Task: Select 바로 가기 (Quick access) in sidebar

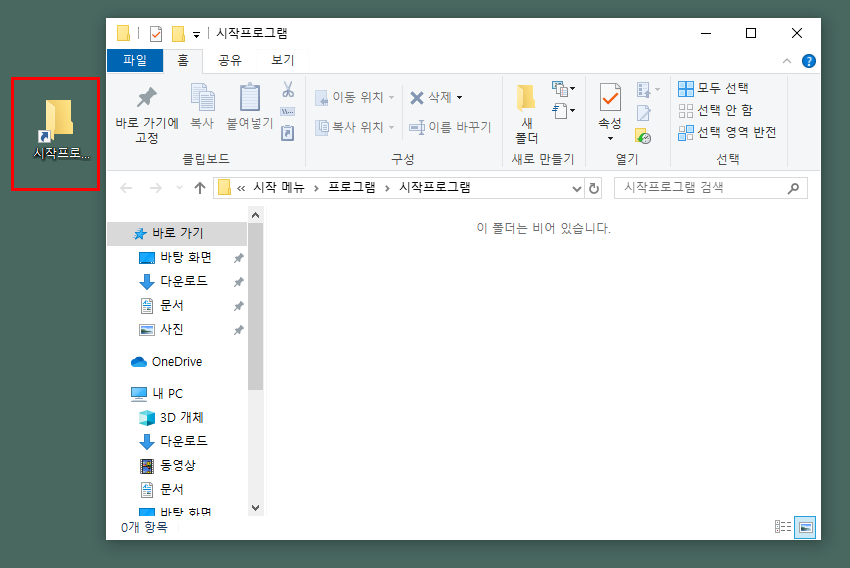Action: pos(177,234)
